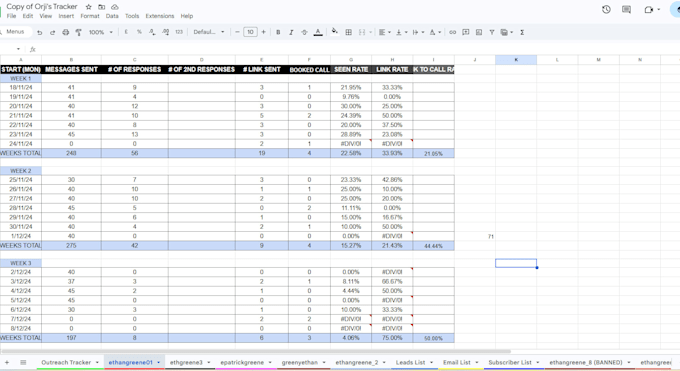This screenshot has width=680, height=371.
Task: Open horizontal align dropdown
Action: [x=384, y=32]
